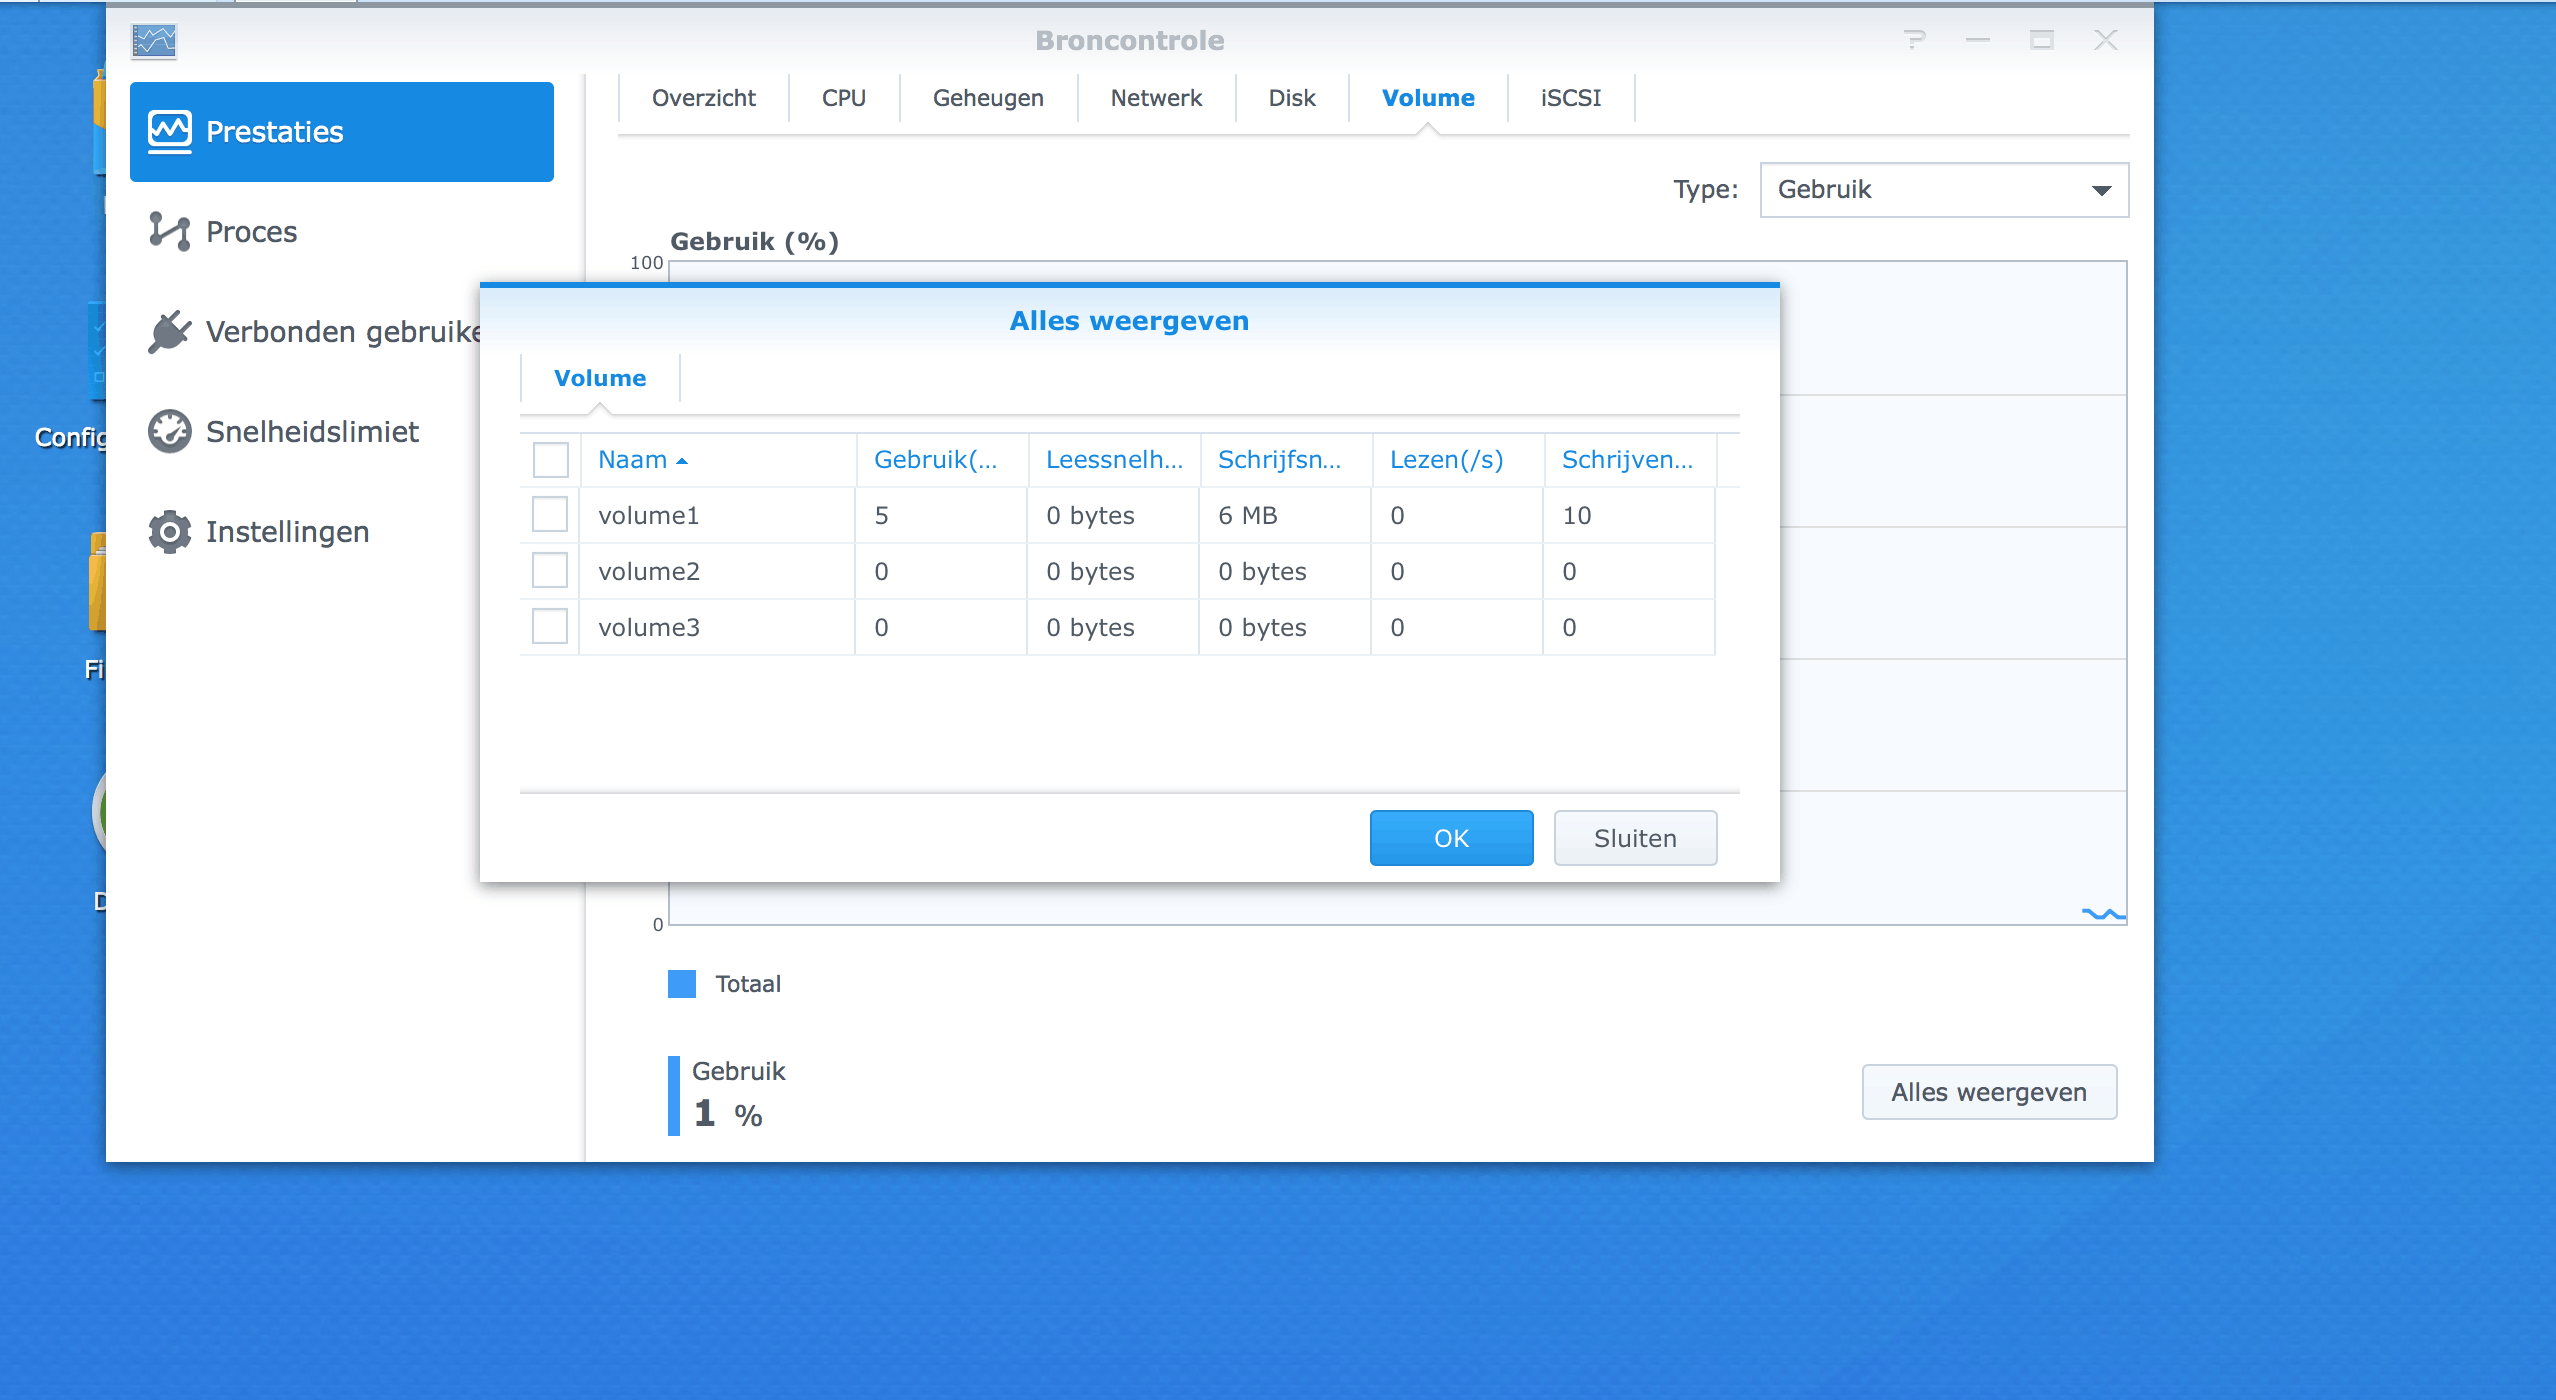The image size is (2556, 1400).
Task: Click the Verbonden gebruikers plug icon
Action: click(169, 331)
